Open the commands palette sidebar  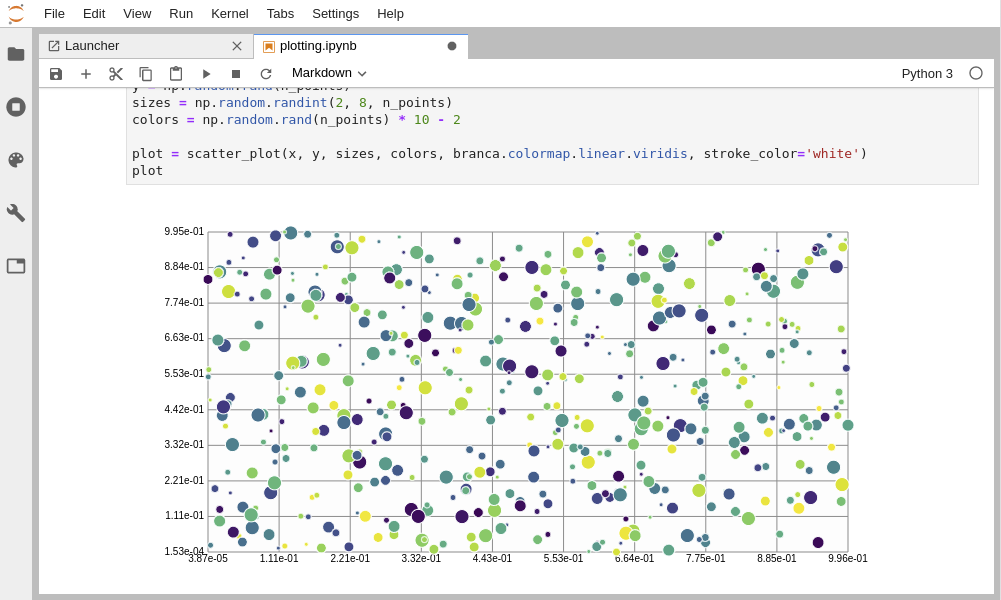(x=16, y=160)
